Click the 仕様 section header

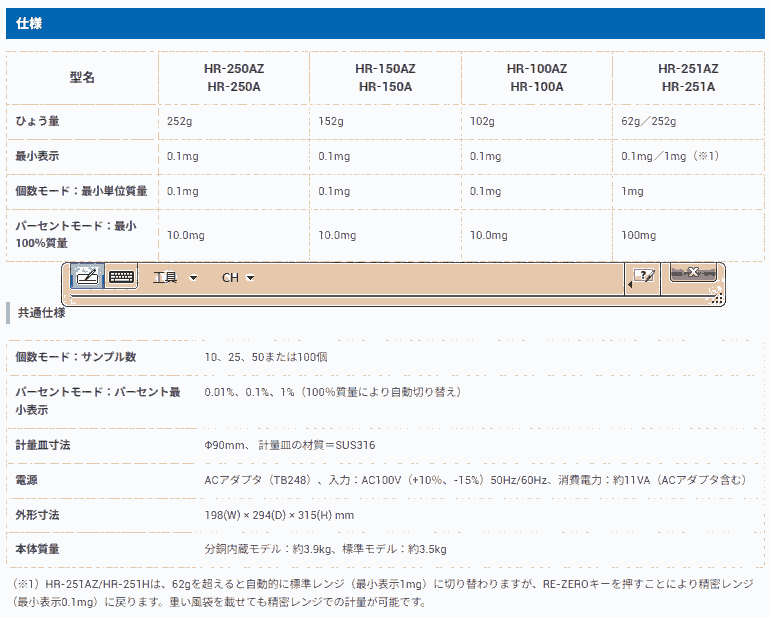click(29, 23)
